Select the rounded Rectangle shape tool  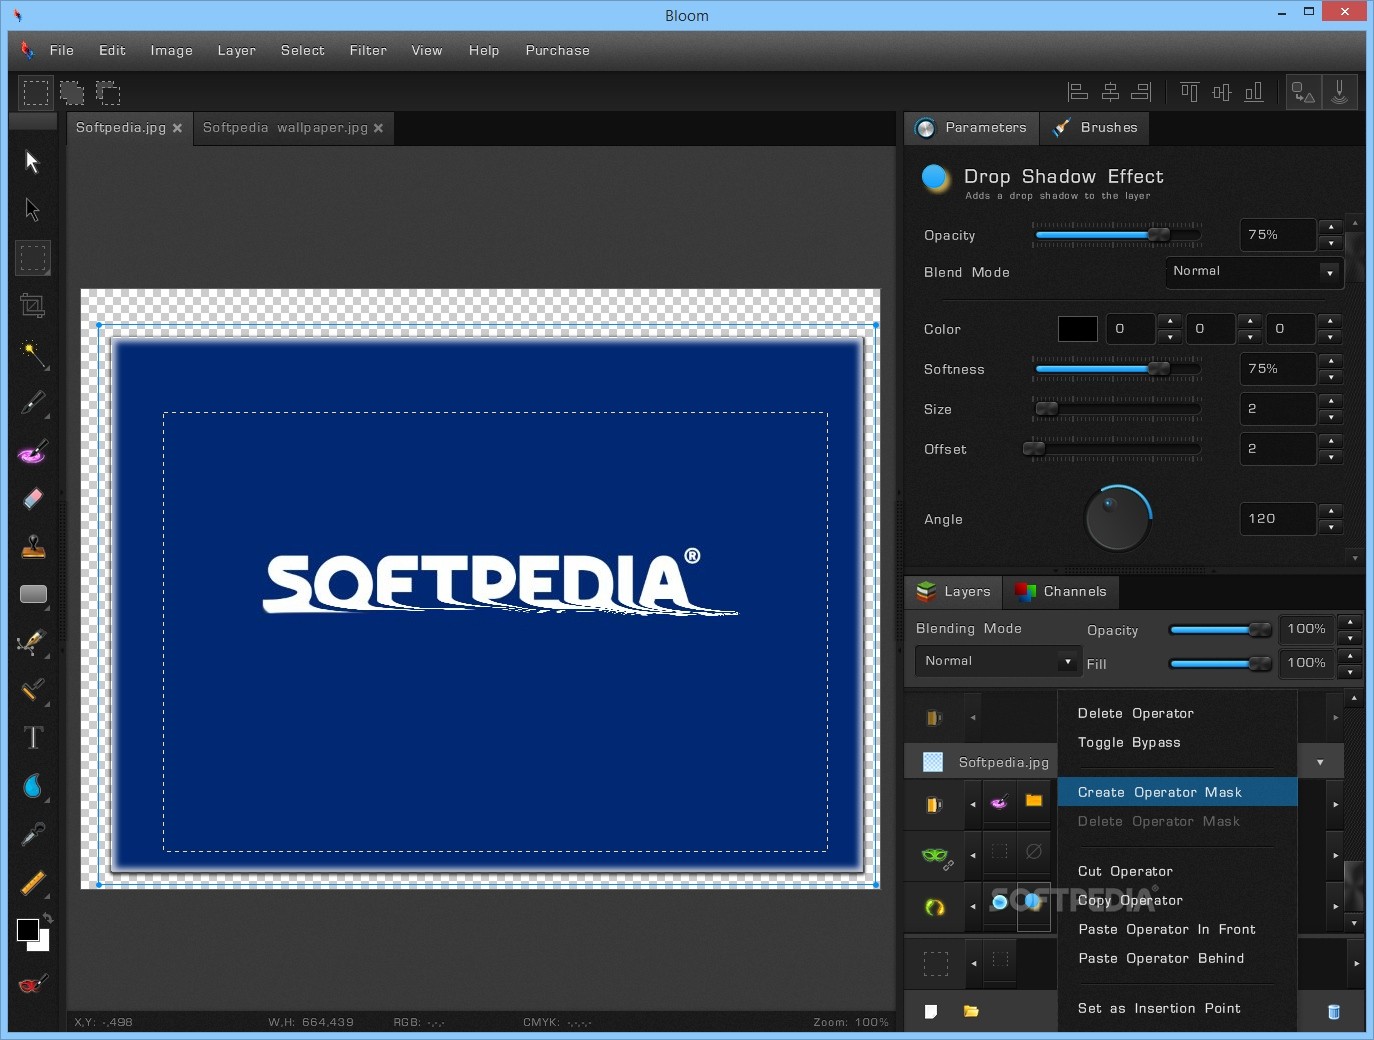33,594
